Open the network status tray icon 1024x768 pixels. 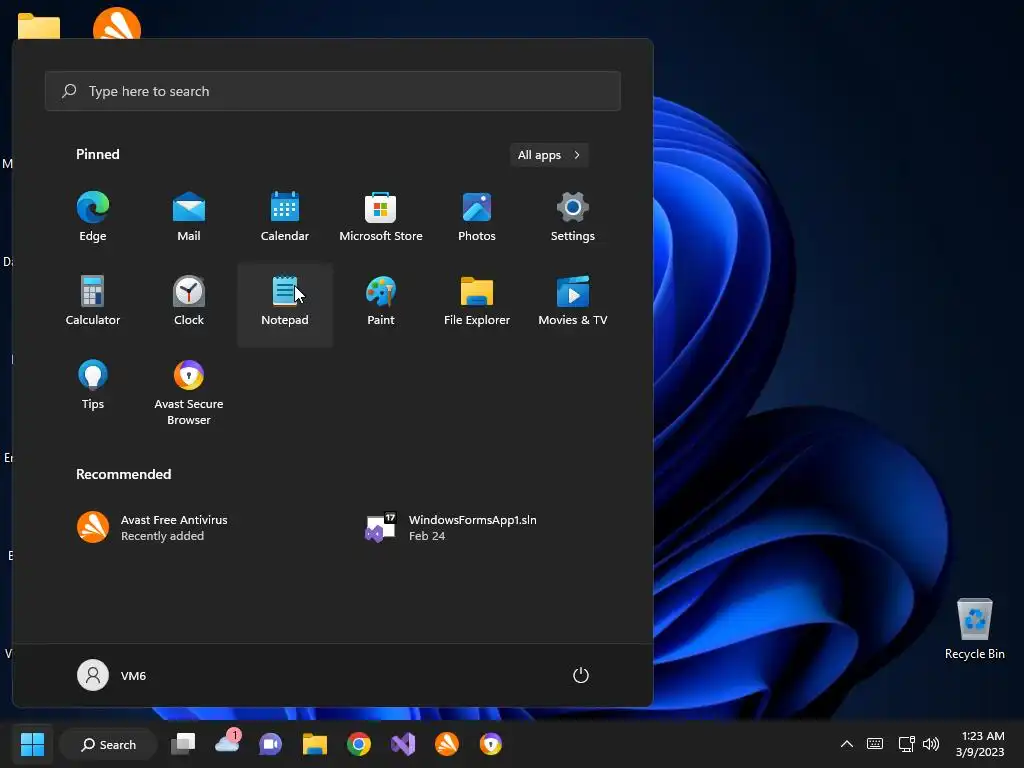click(x=906, y=744)
